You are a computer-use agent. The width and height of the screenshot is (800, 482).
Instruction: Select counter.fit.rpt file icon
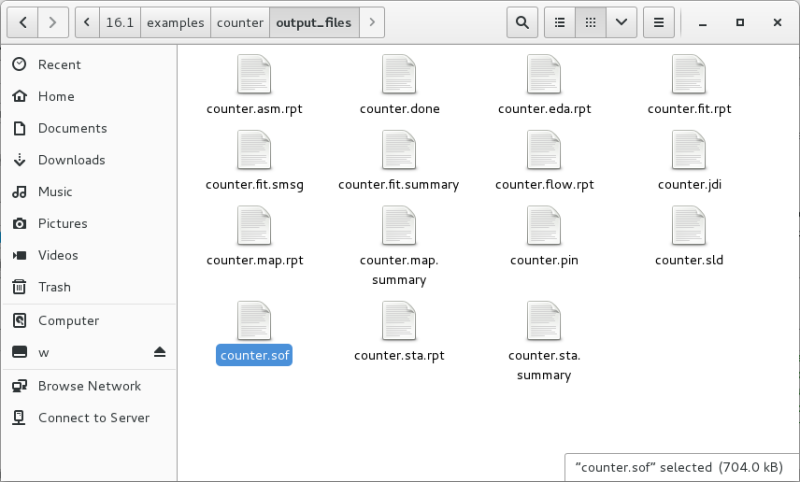pyautogui.click(x=689, y=74)
